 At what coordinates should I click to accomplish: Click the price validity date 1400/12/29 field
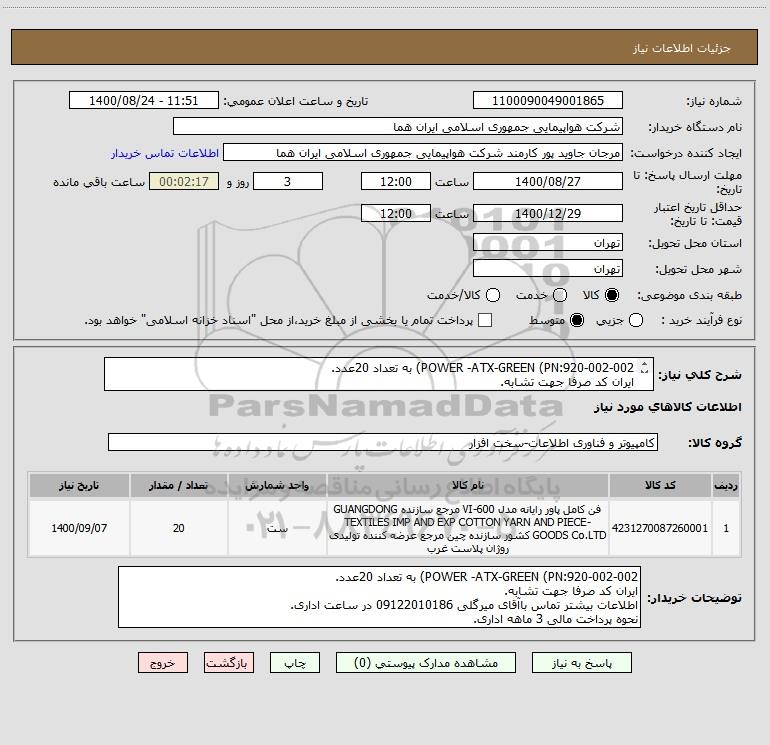point(548,213)
